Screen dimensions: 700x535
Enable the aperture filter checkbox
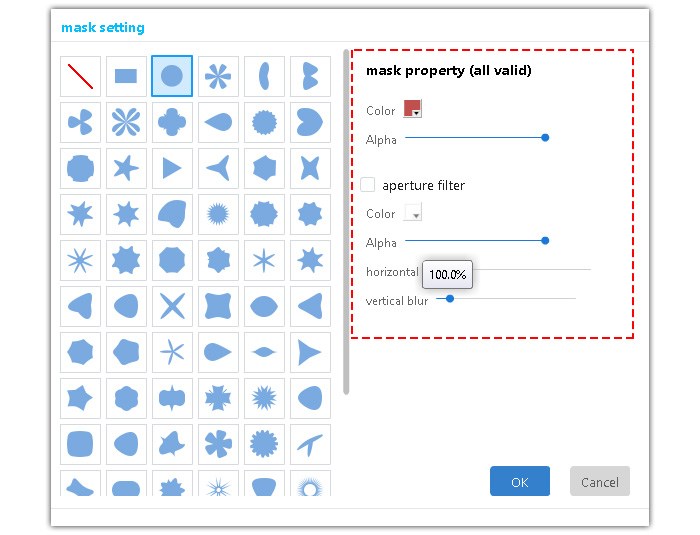[368, 184]
